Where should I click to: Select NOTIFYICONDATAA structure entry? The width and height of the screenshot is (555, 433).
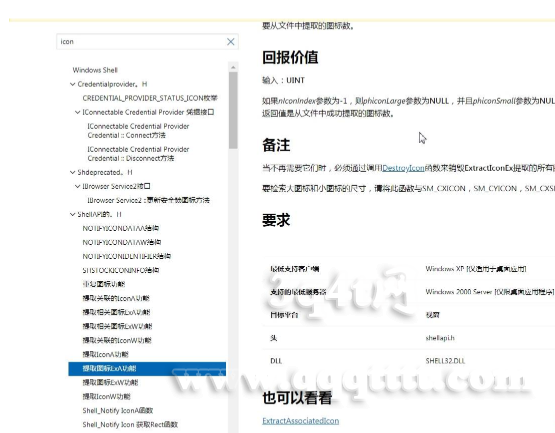click(x=120, y=228)
